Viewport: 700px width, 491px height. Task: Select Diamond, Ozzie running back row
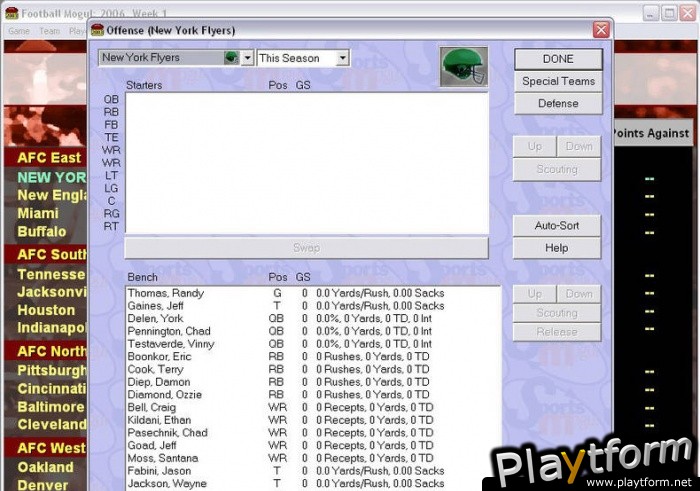click(312, 395)
